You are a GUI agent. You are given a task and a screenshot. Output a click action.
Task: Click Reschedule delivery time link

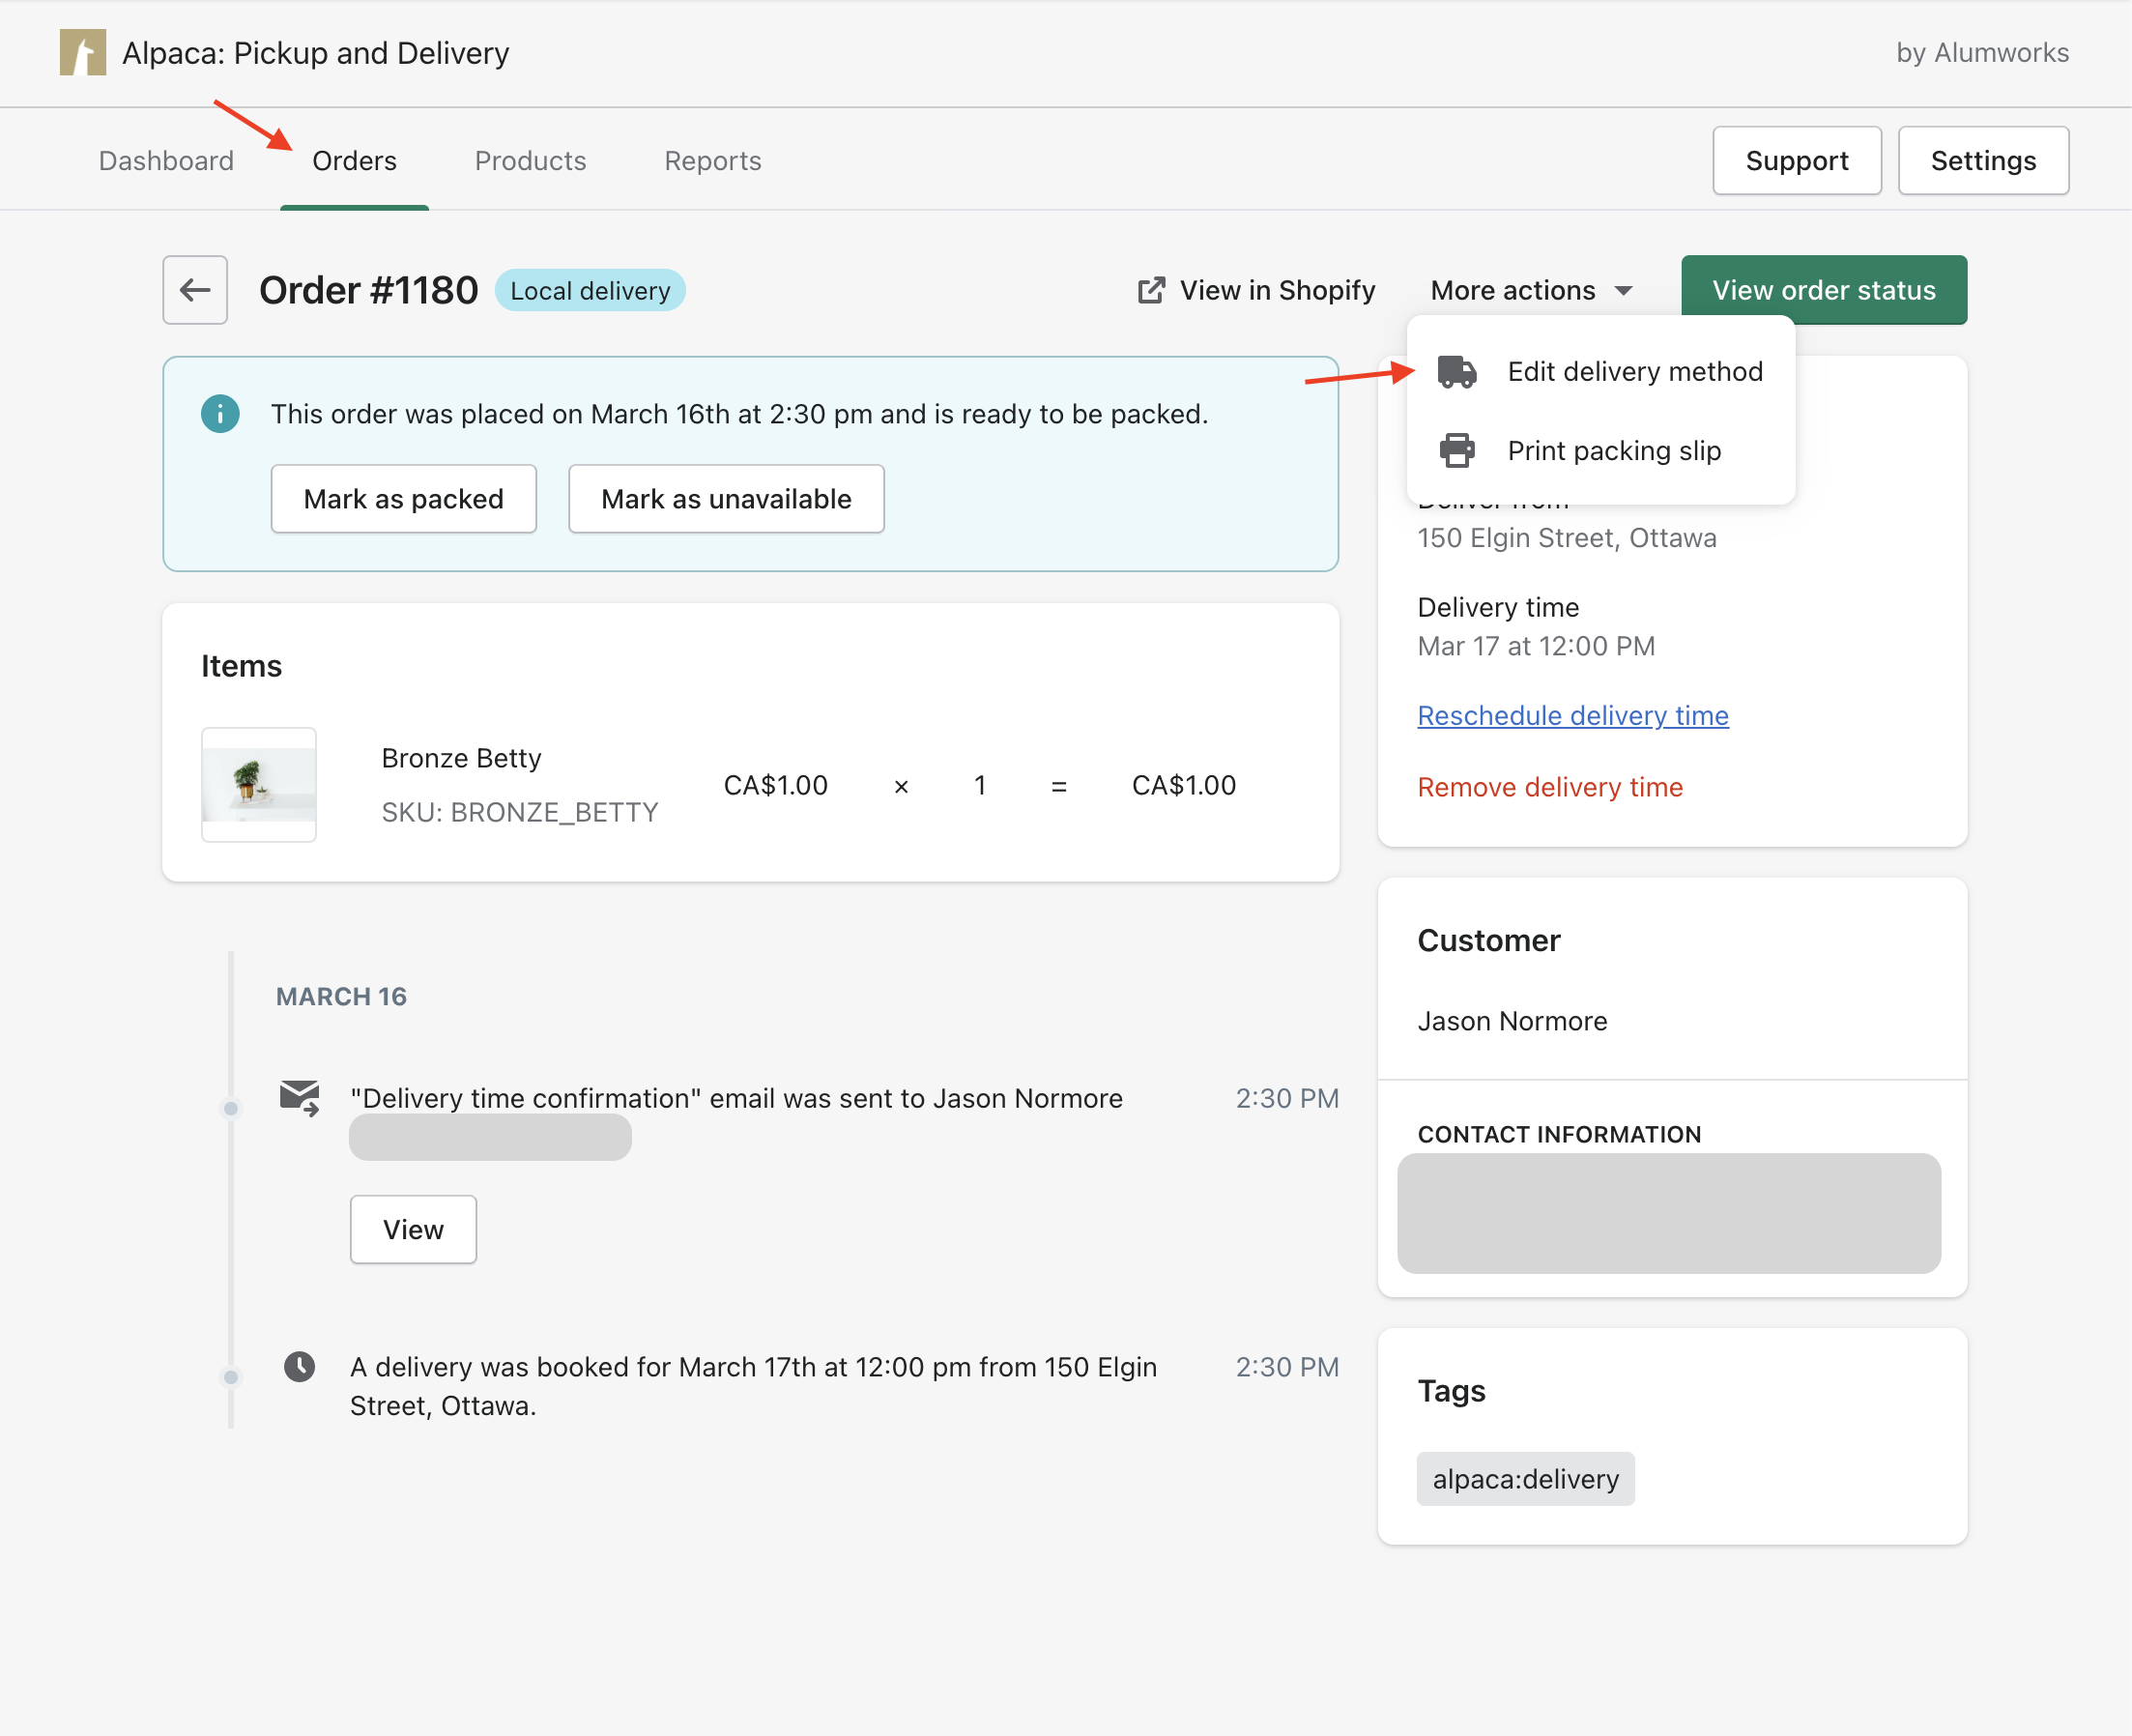click(1572, 714)
